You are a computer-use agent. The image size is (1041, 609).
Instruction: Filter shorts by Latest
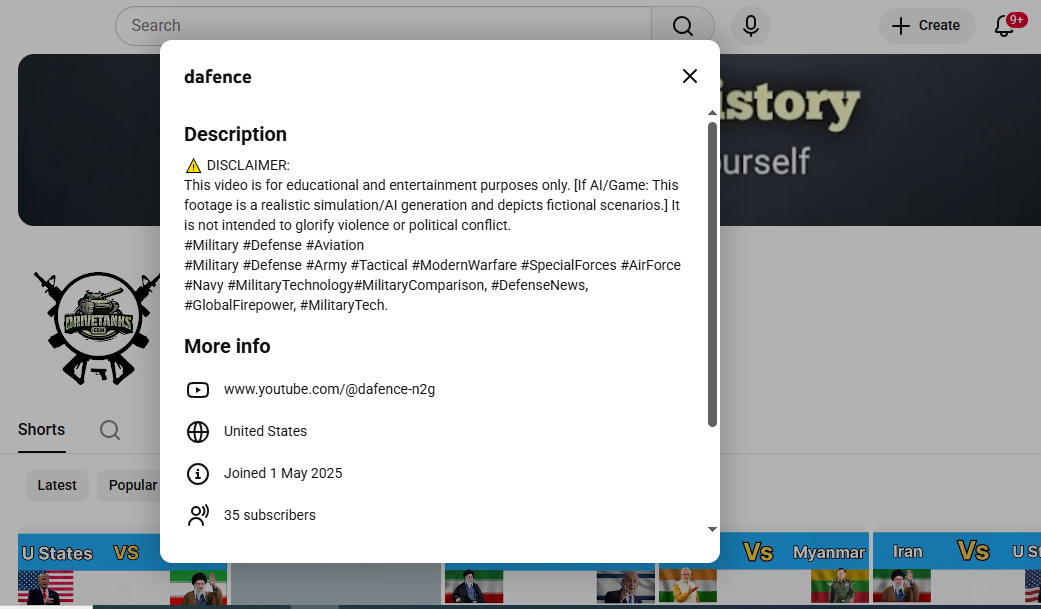click(57, 485)
